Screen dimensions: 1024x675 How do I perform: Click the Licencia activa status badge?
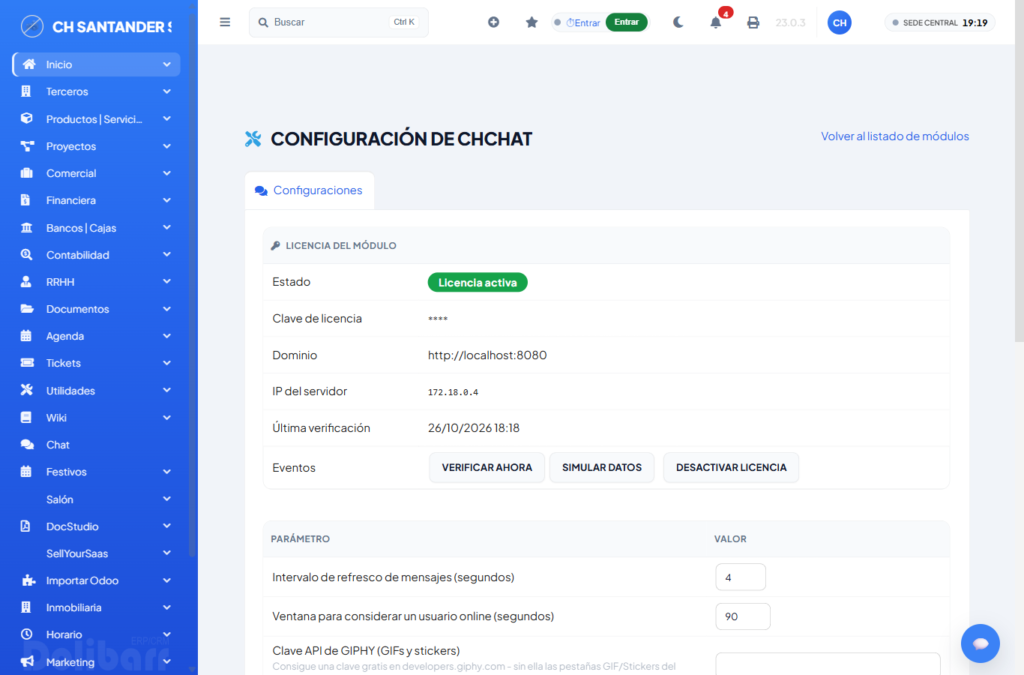(x=477, y=282)
